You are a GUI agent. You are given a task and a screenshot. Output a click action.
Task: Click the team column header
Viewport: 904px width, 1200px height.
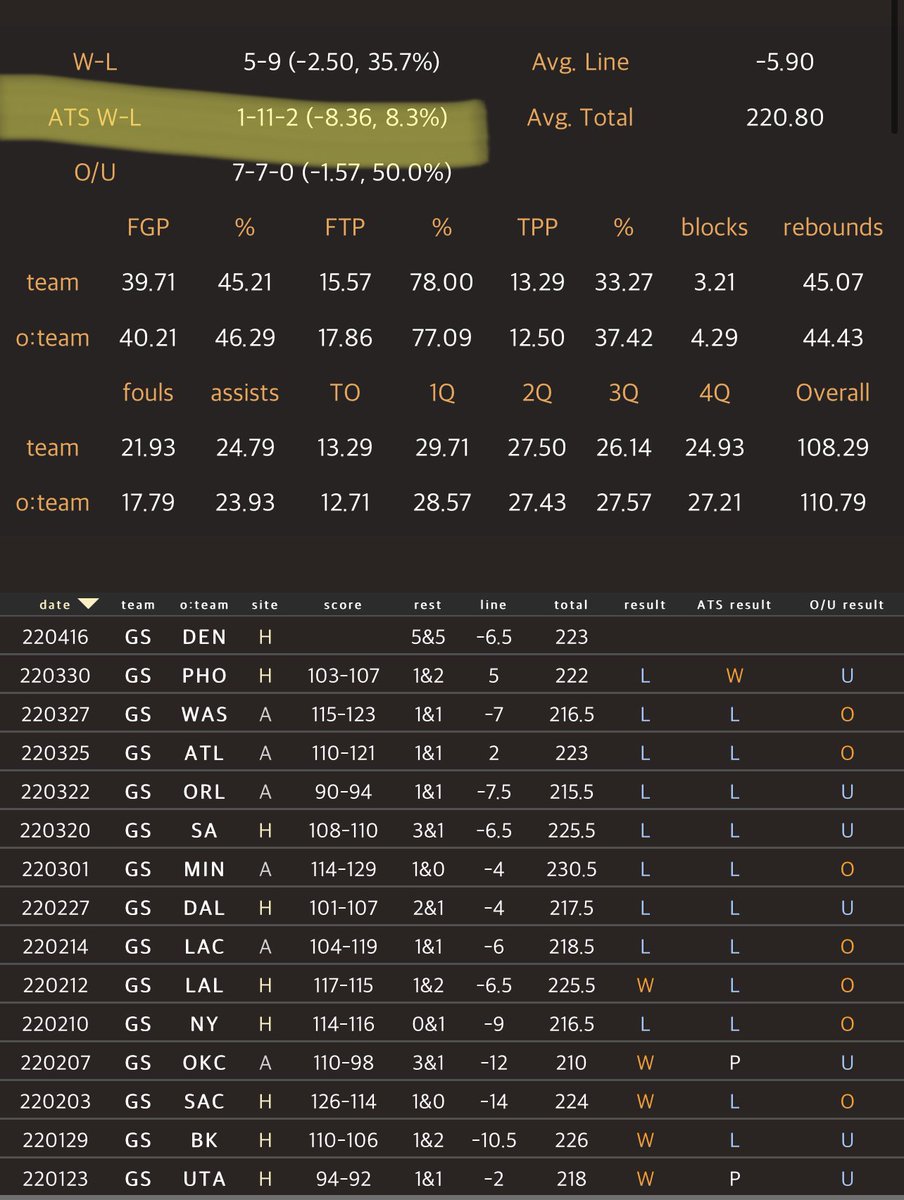tap(138, 604)
